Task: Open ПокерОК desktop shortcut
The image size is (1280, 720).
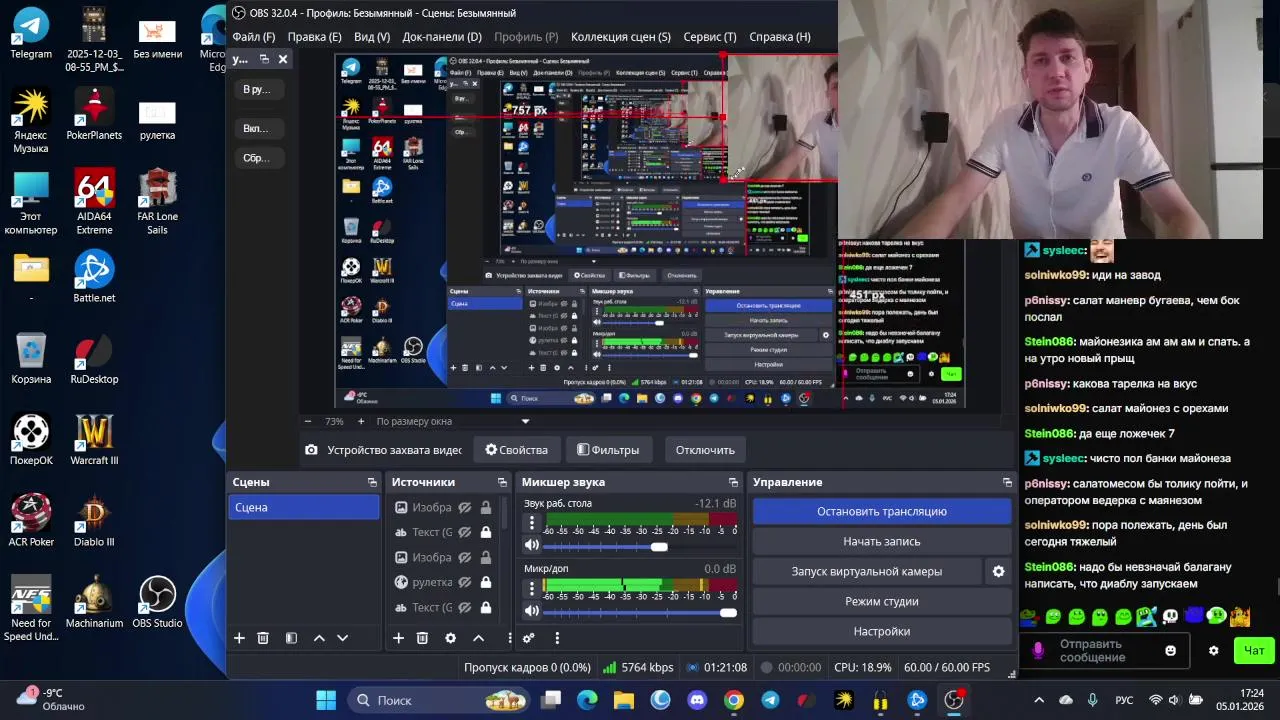Action: (31, 440)
